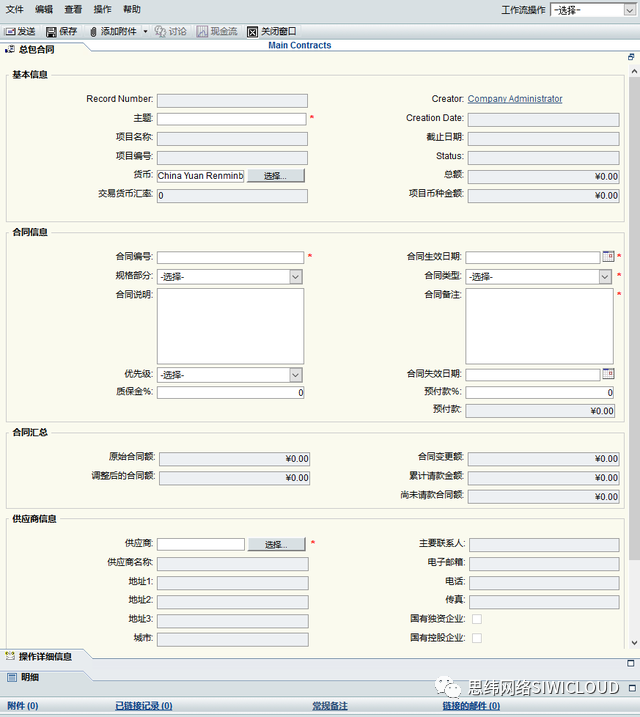Click the 添加附件 toolbar label
This screenshot has width=640, height=717.
[x=119, y=32]
